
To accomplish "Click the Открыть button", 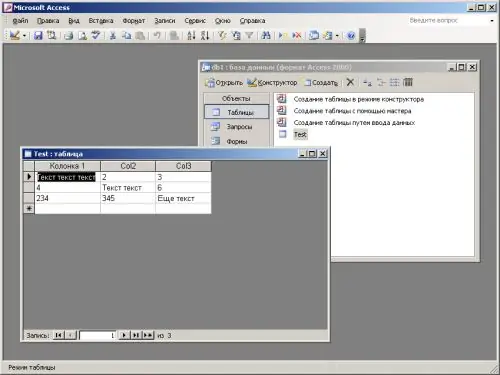I will point(224,82).
